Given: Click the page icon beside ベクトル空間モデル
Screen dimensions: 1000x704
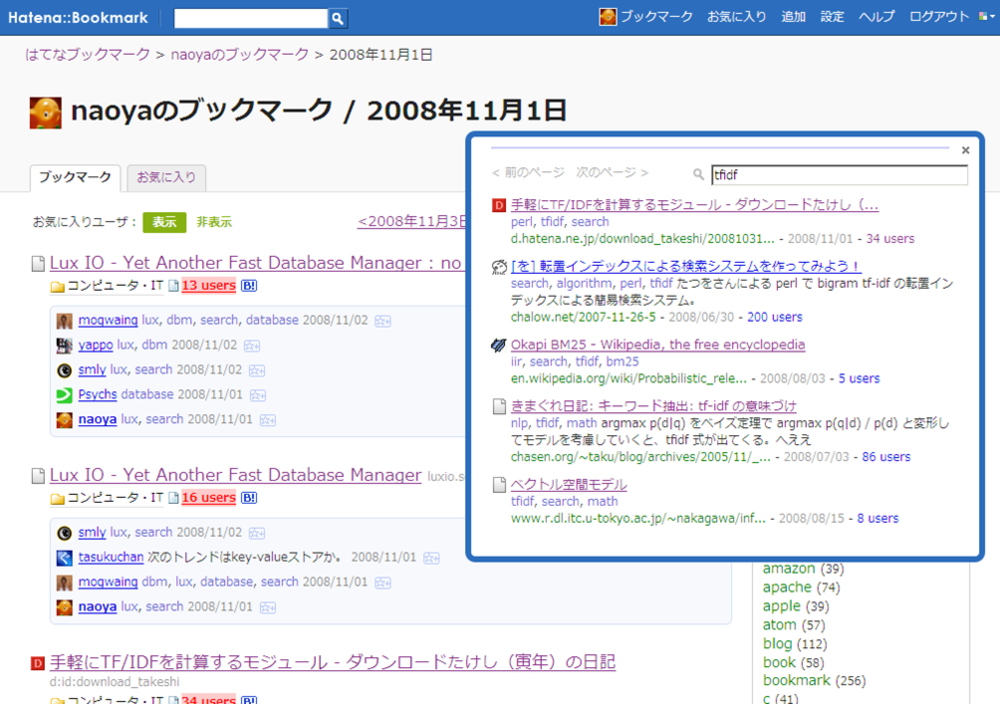Looking at the screenshot, I should tap(499, 485).
